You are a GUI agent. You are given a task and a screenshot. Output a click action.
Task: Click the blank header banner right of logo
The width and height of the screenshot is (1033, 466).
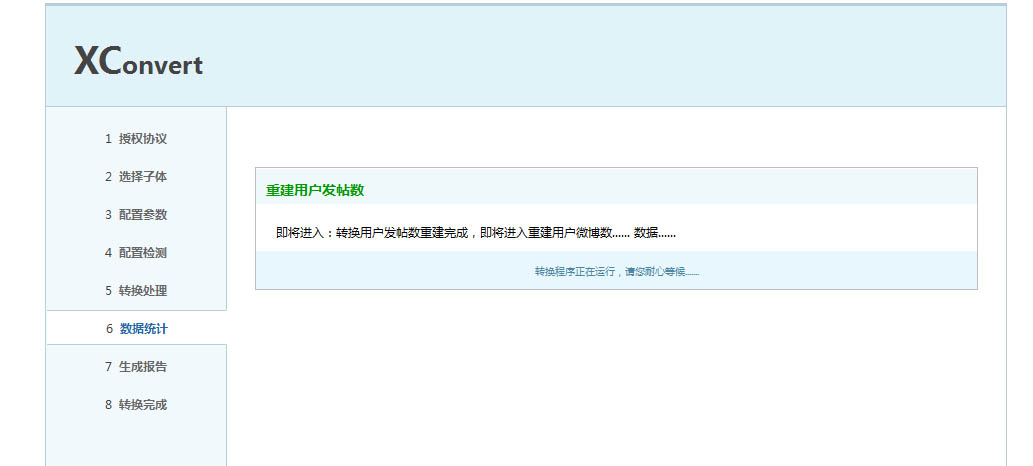click(600, 58)
